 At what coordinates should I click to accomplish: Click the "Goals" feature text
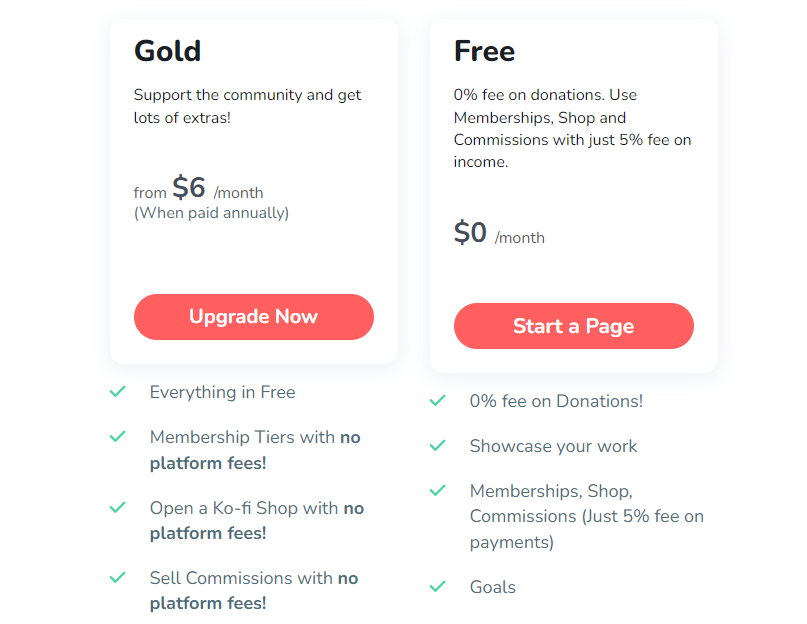[493, 587]
